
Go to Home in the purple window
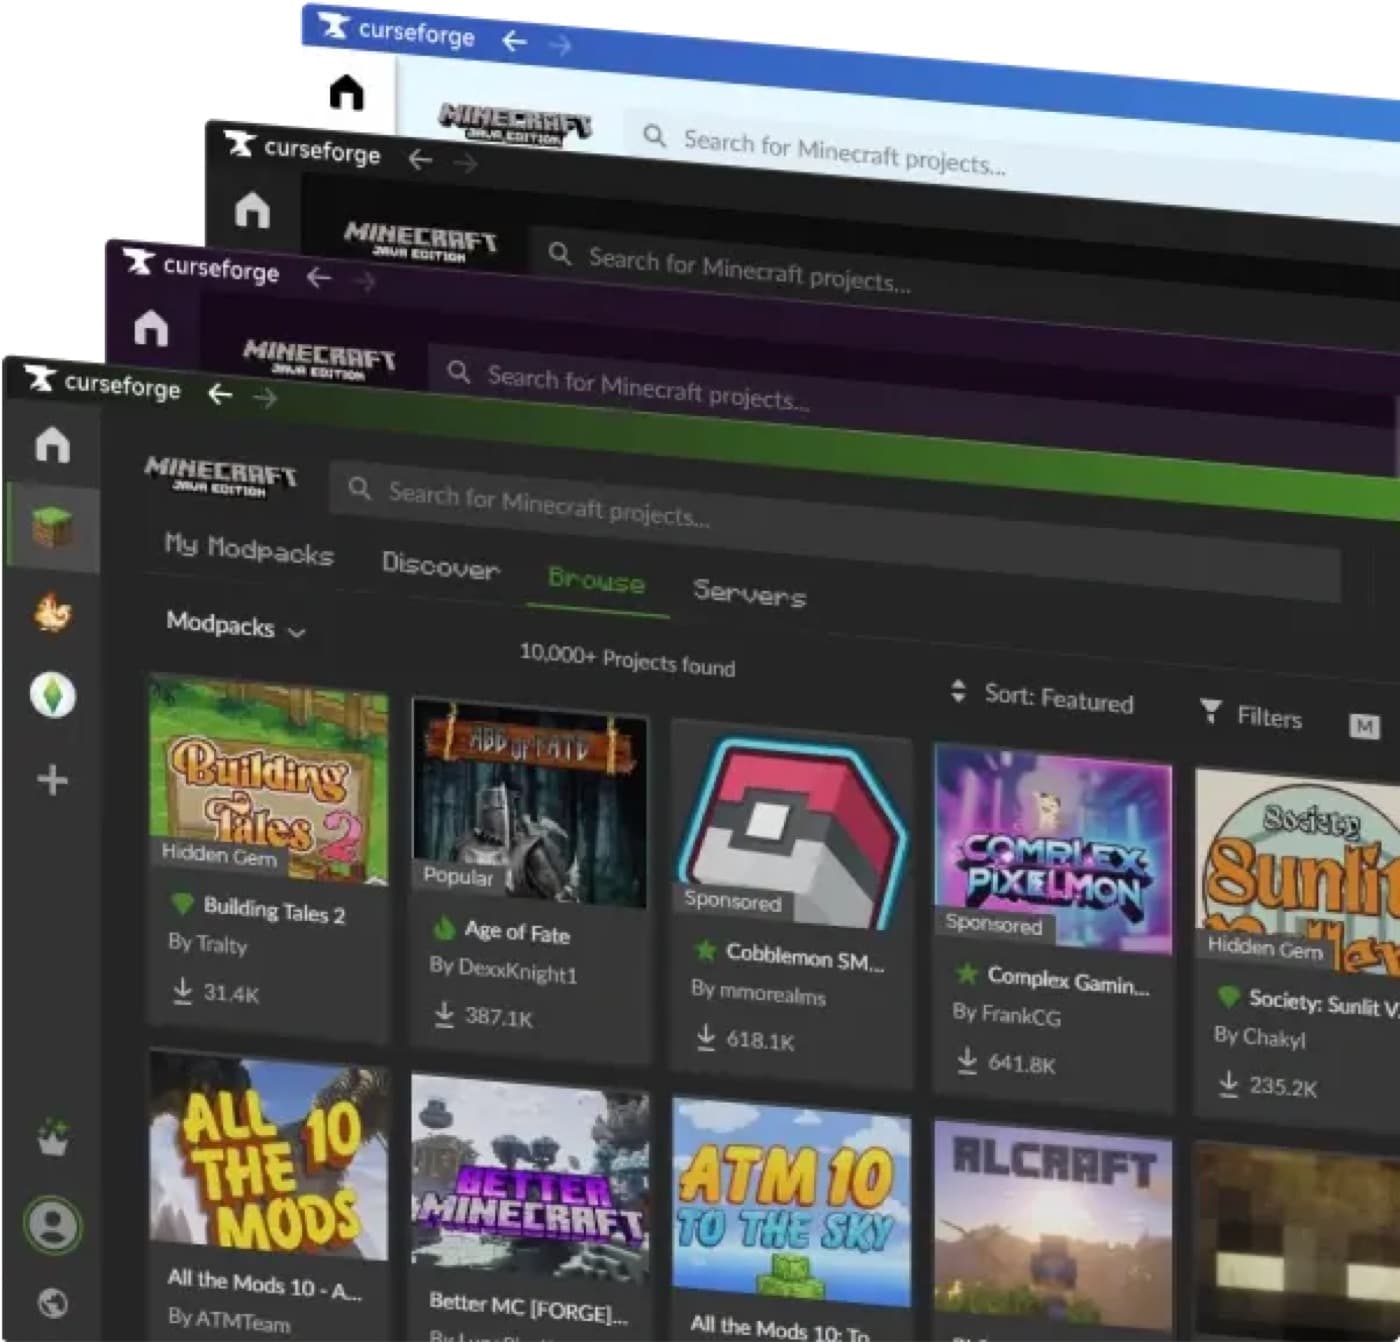pyautogui.click(x=151, y=327)
